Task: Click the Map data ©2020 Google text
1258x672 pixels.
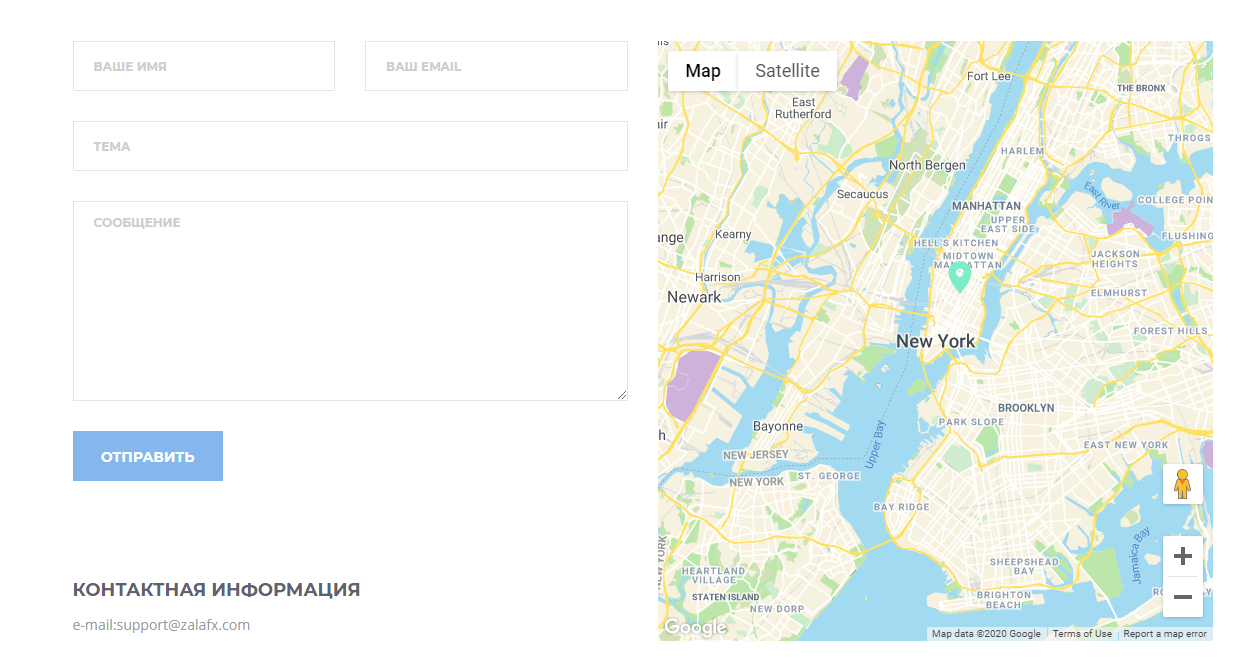Action: [x=986, y=633]
